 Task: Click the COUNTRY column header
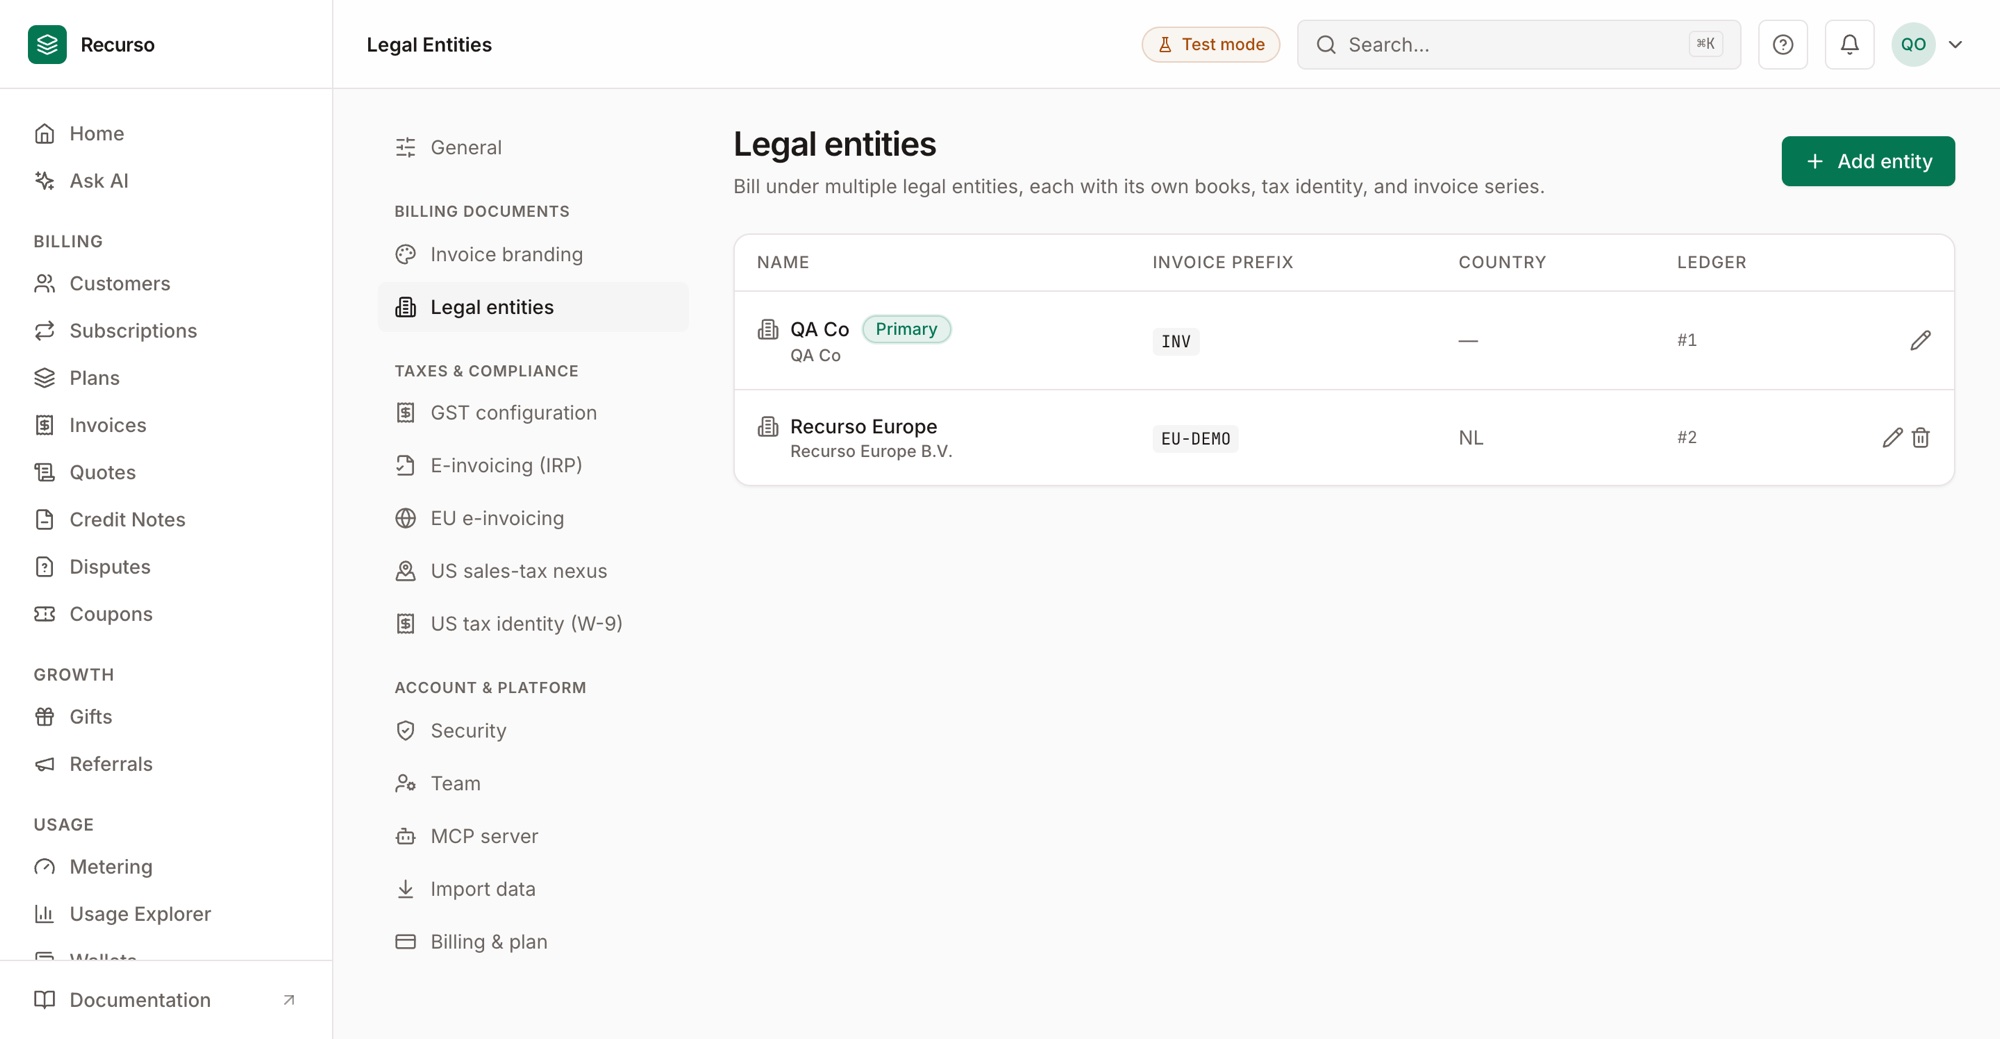pos(1502,262)
